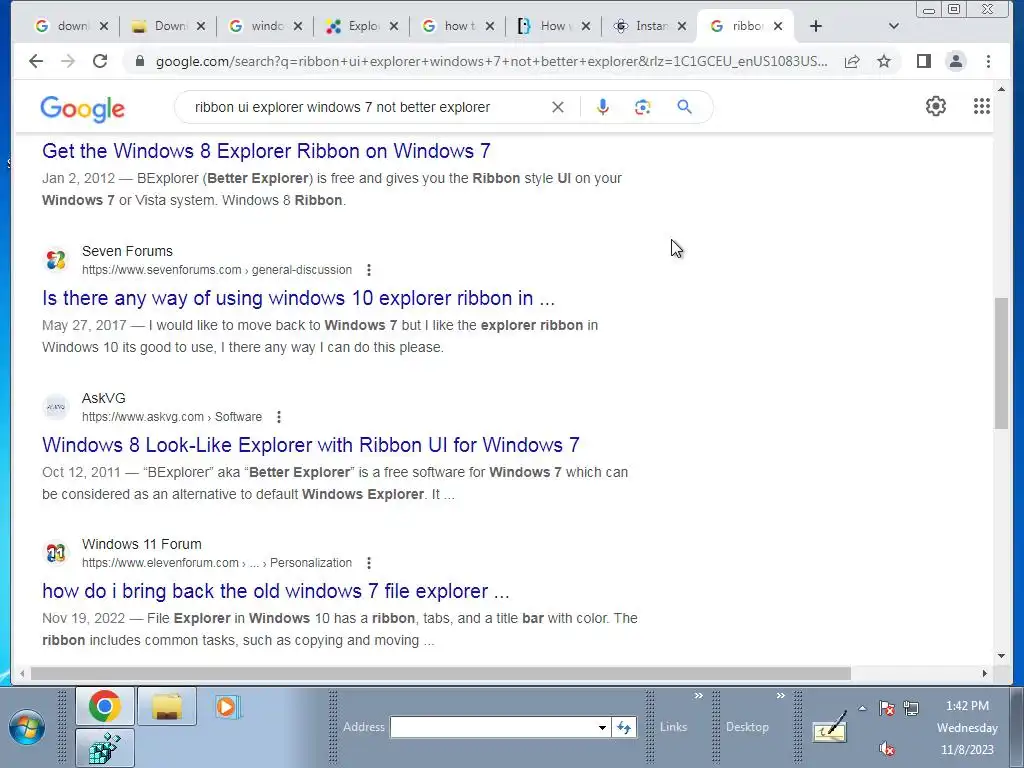Image resolution: width=1024 pixels, height=768 pixels.
Task: Click the Chrome URL address bar
Action: pos(492,61)
